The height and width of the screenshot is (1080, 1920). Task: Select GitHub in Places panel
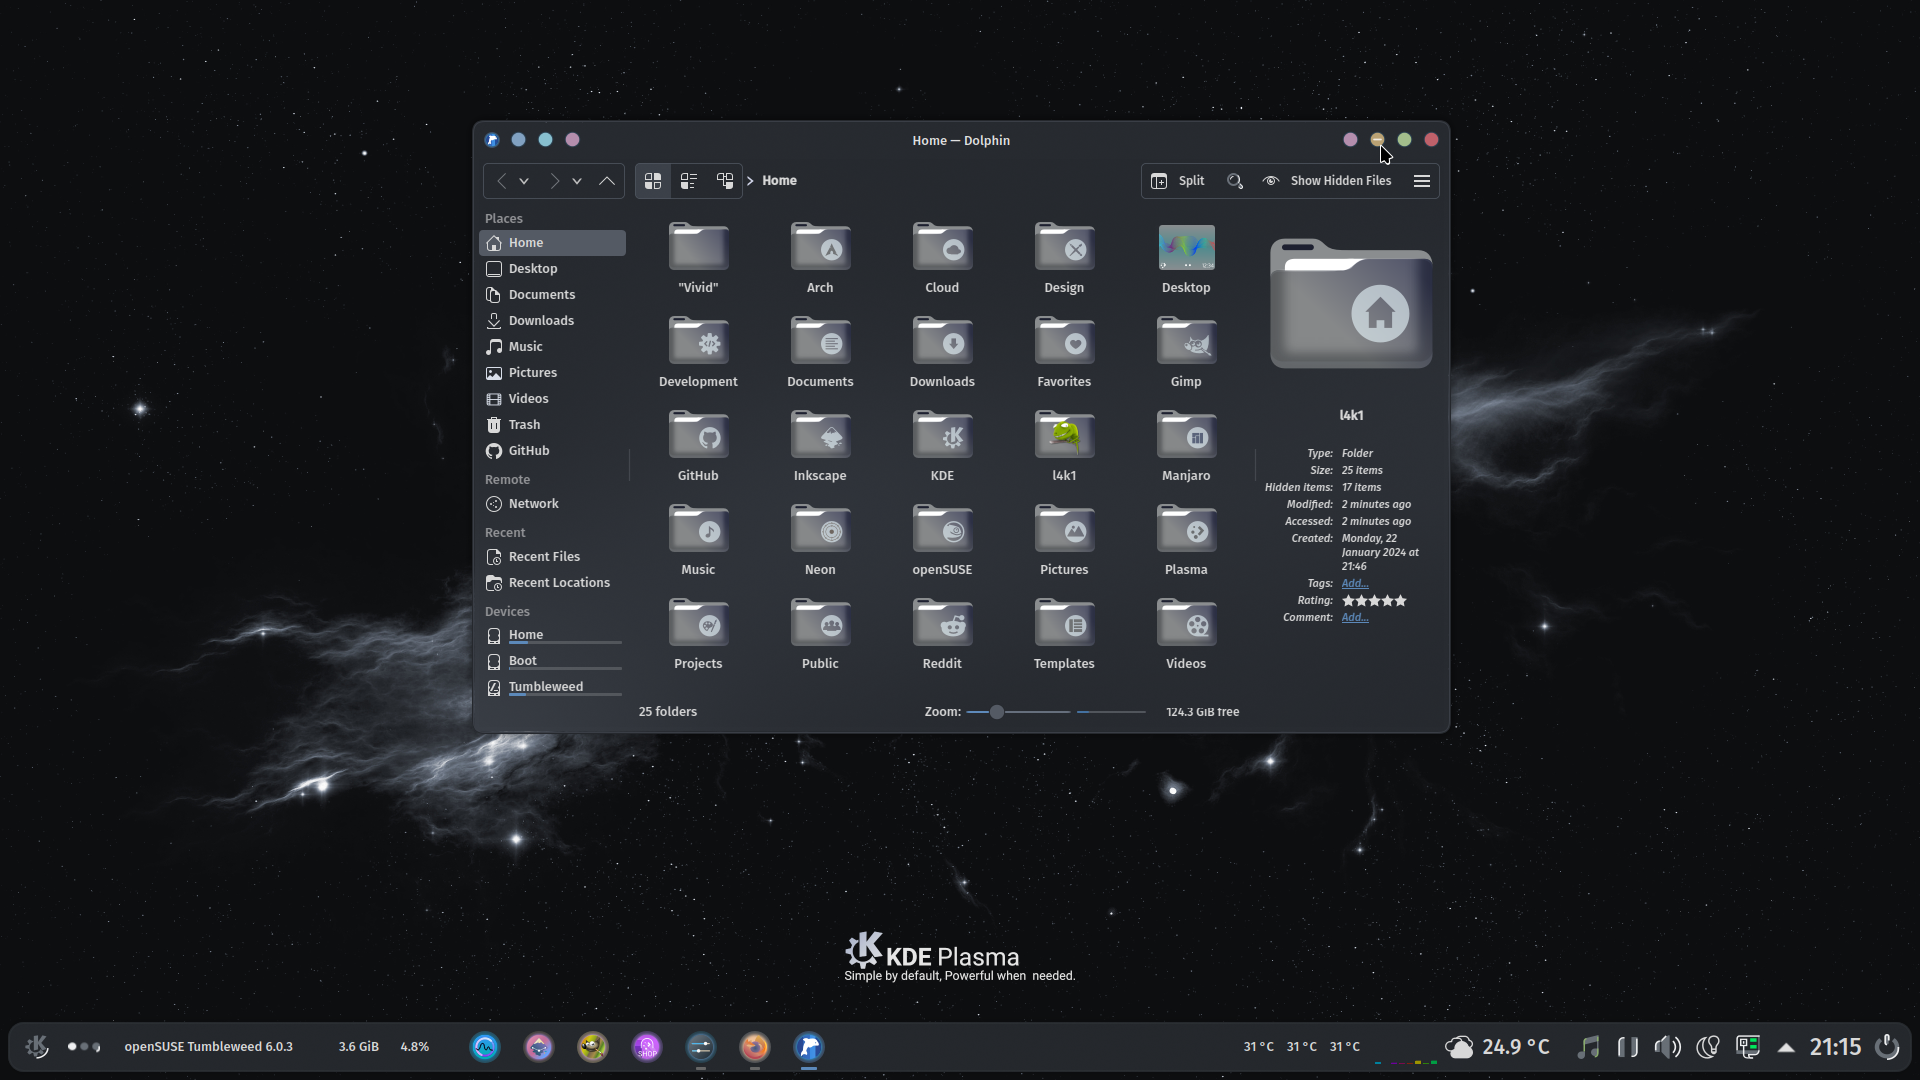pyautogui.click(x=552, y=451)
